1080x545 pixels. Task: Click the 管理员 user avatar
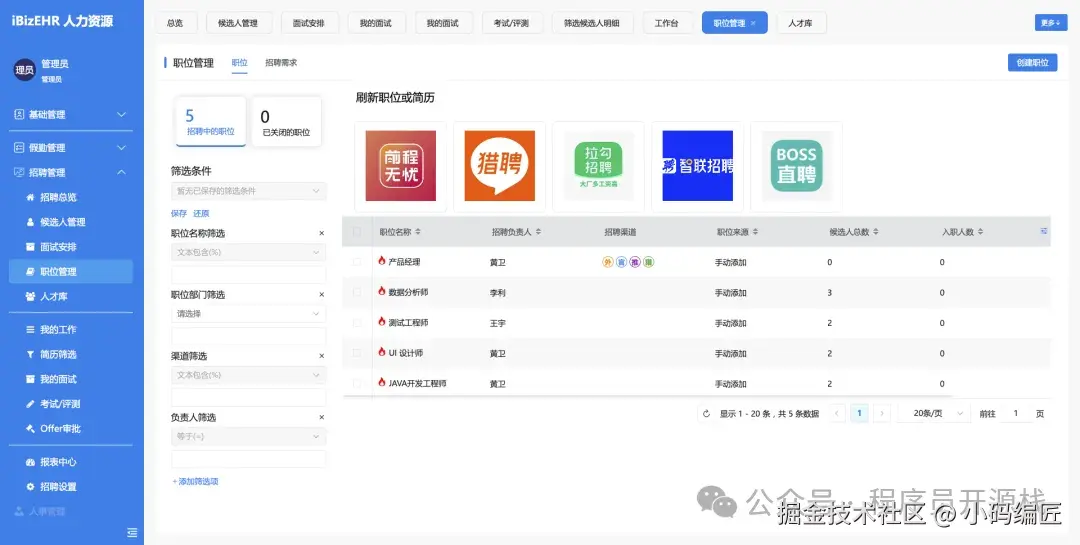point(25,70)
